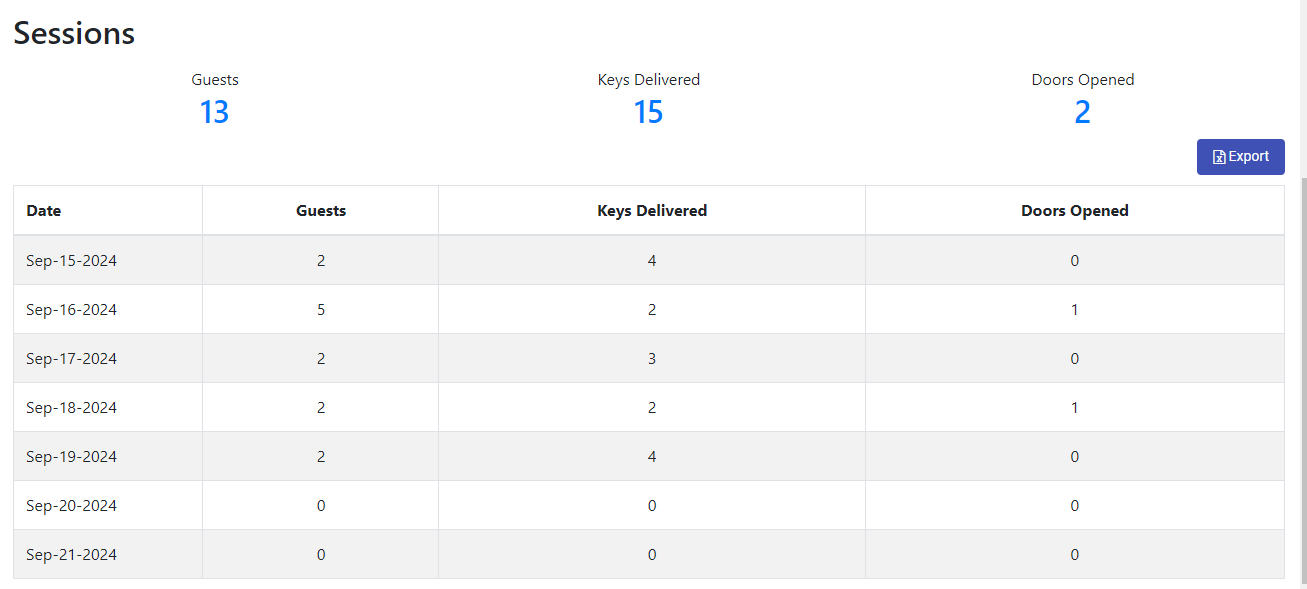Select the Sep-16-2024 date cell
This screenshot has height=589, width=1307.
coord(72,310)
